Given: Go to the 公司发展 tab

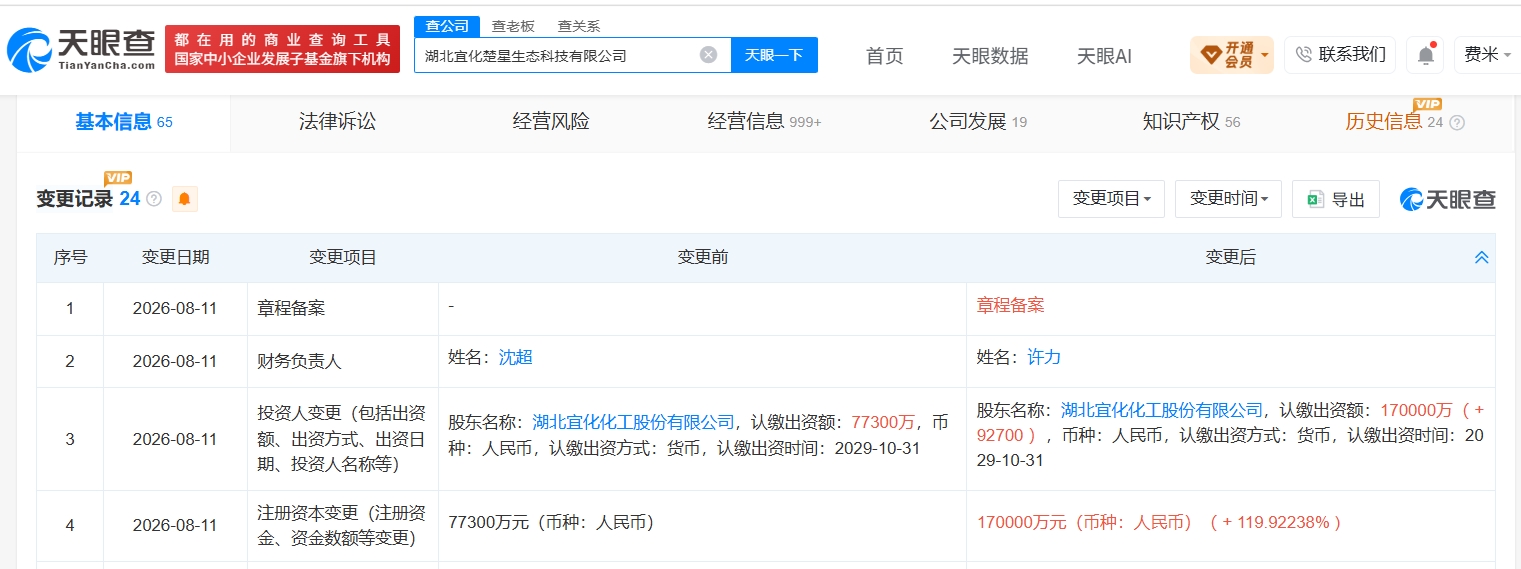Looking at the screenshot, I should pyautogui.click(x=978, y=122).
